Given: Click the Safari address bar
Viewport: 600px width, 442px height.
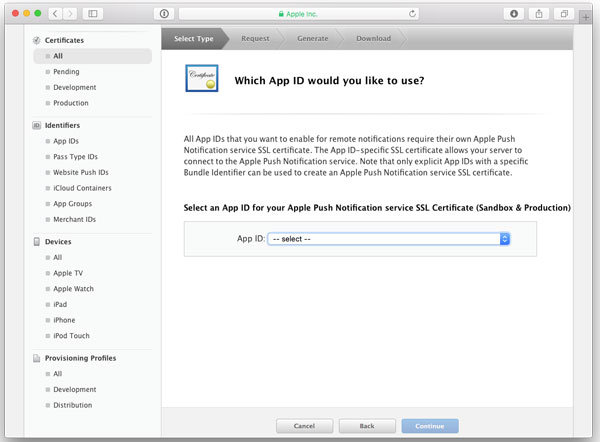Looking at the screenshot, I should tap(300, 14).
